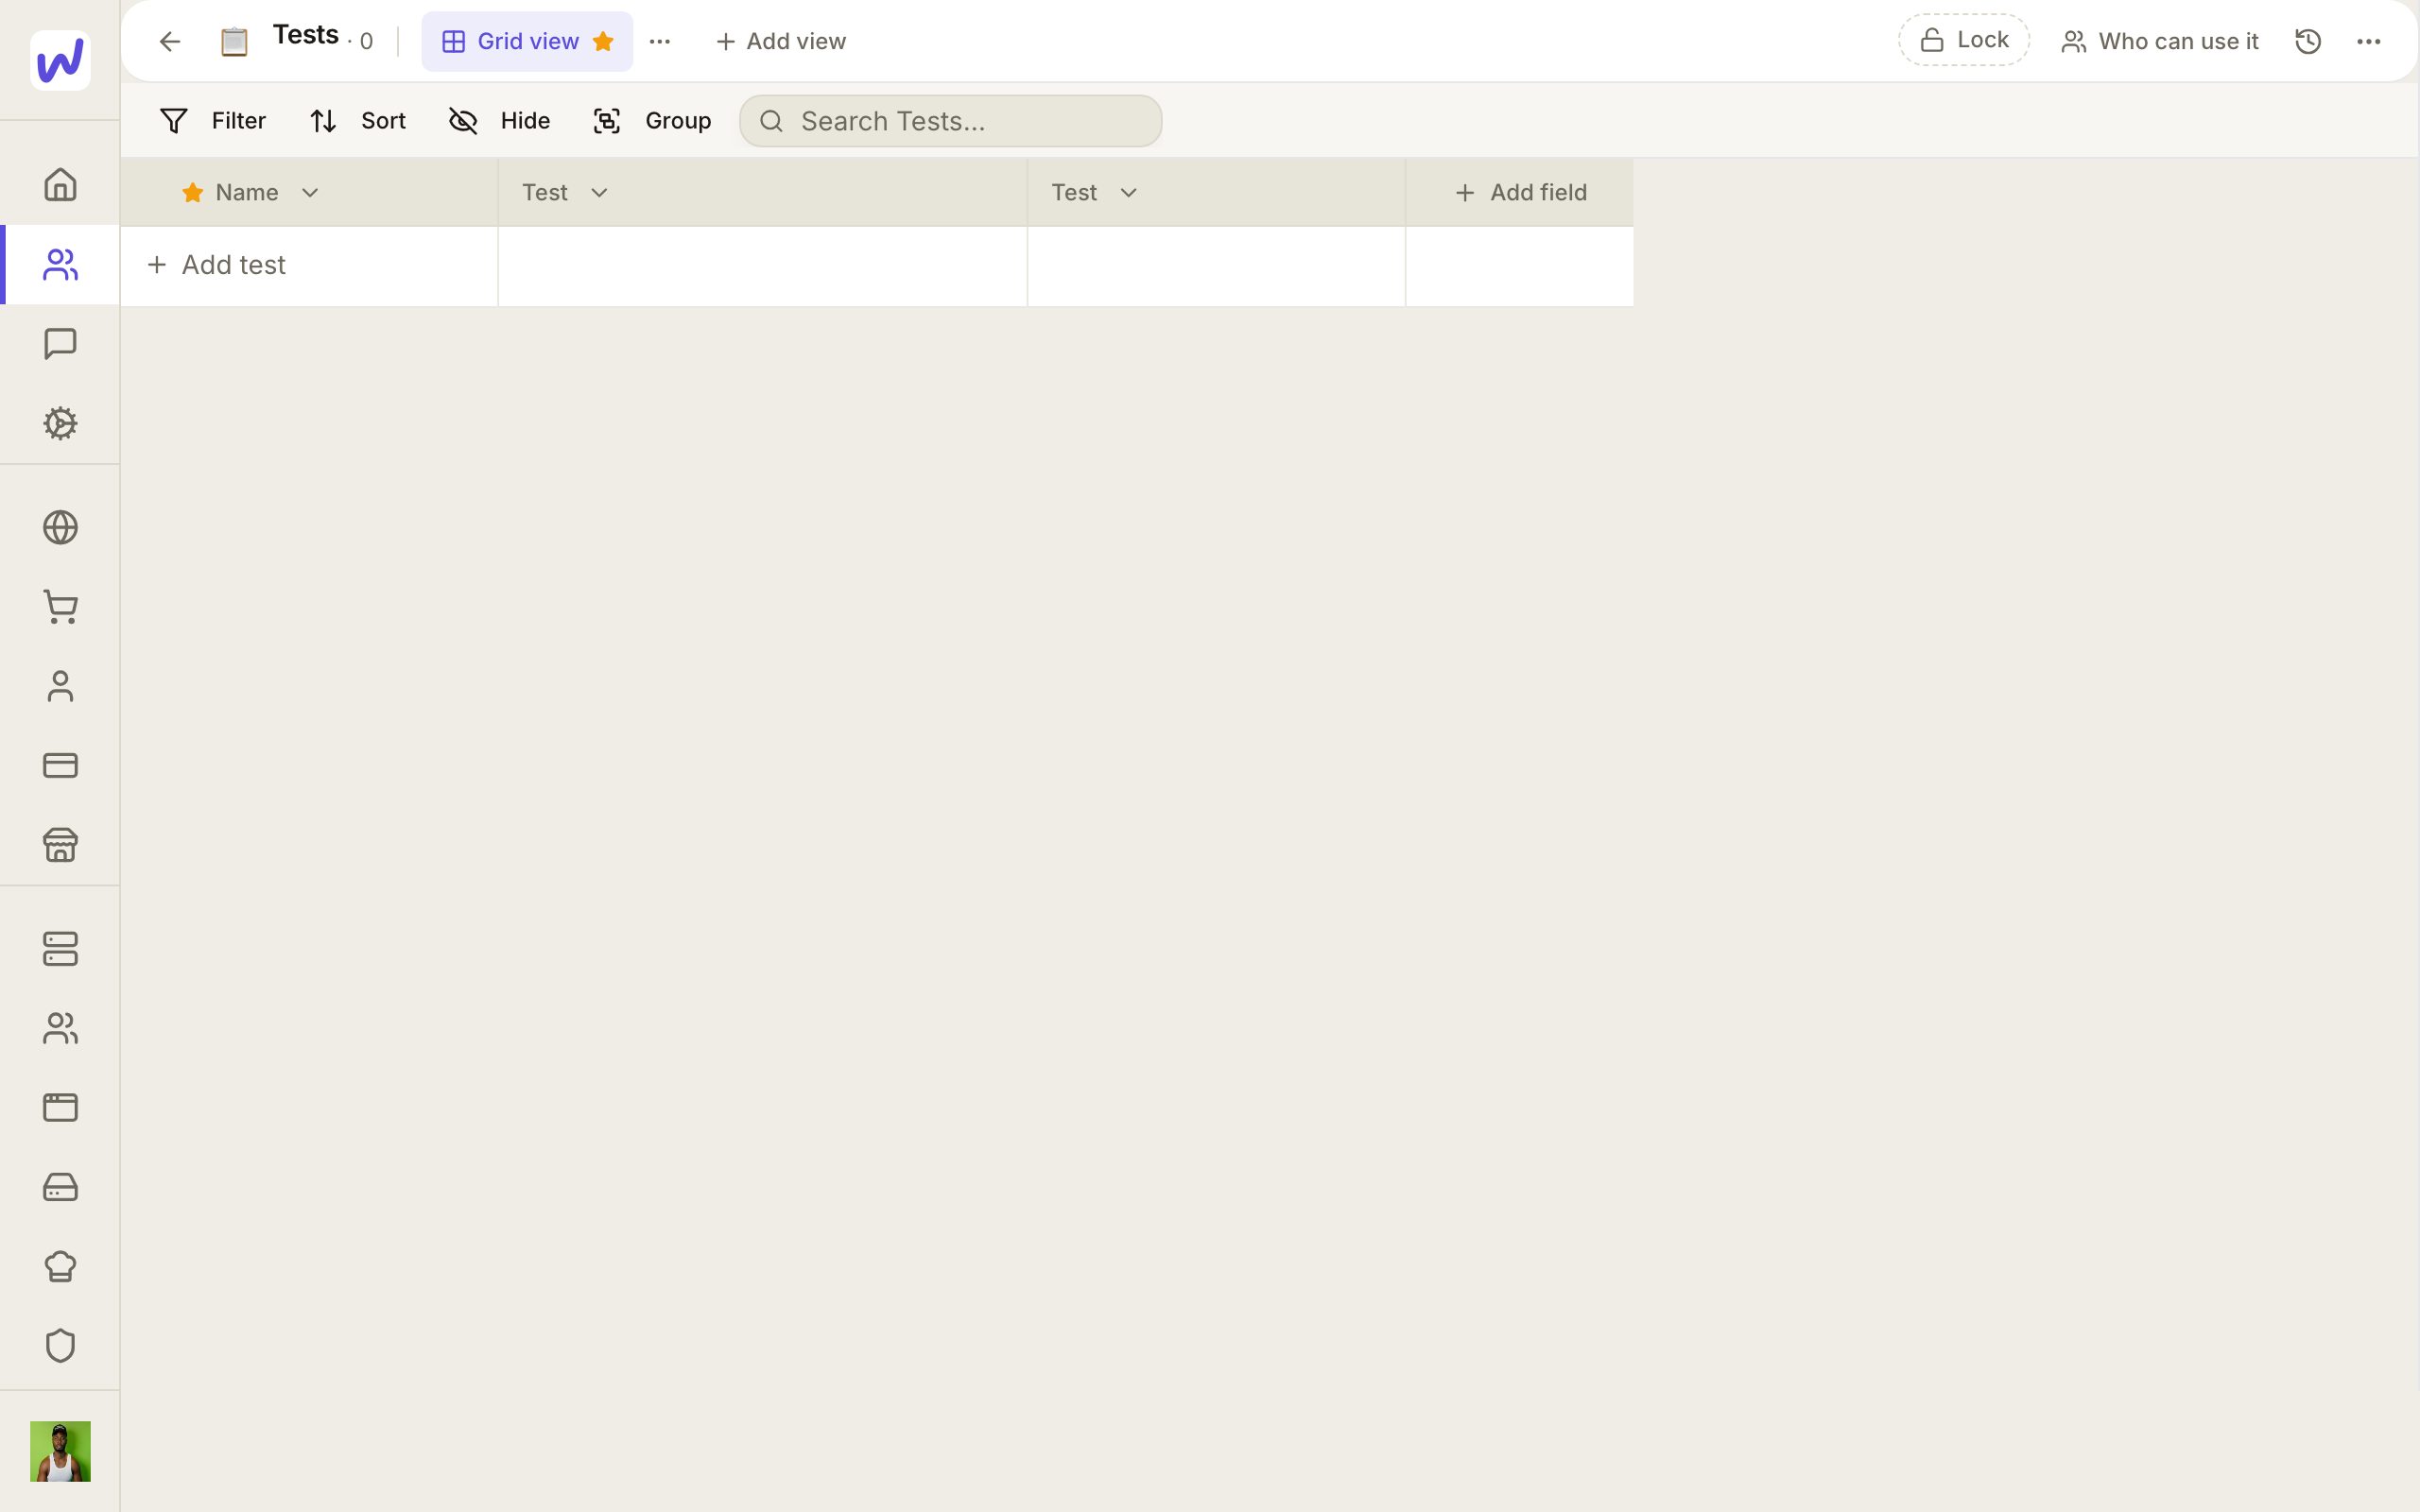Open the Sort options
The image size is (2420, 1512).
point(357,121)
